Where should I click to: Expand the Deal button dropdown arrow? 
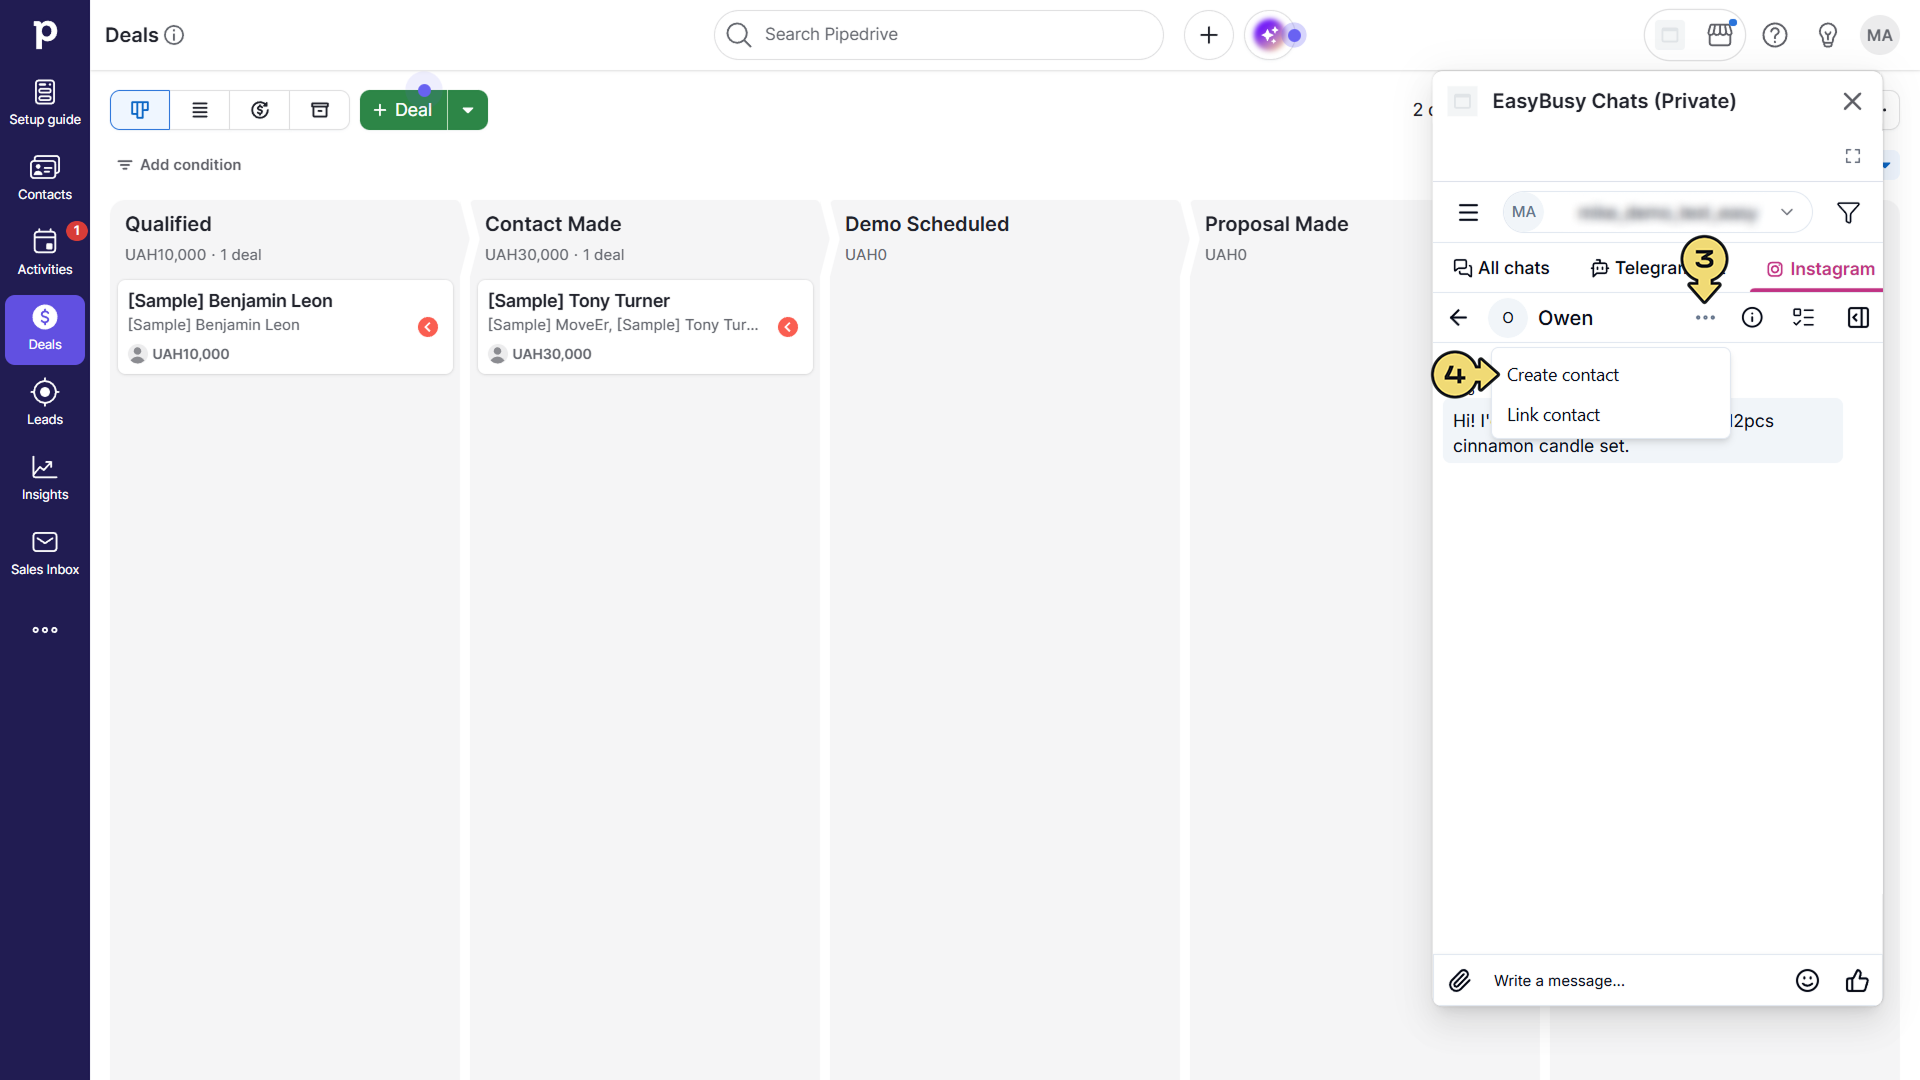(468, 110)
